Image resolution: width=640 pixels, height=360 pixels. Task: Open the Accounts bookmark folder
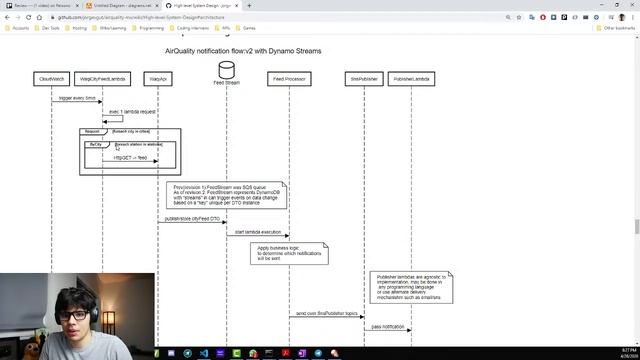[17, 28]
